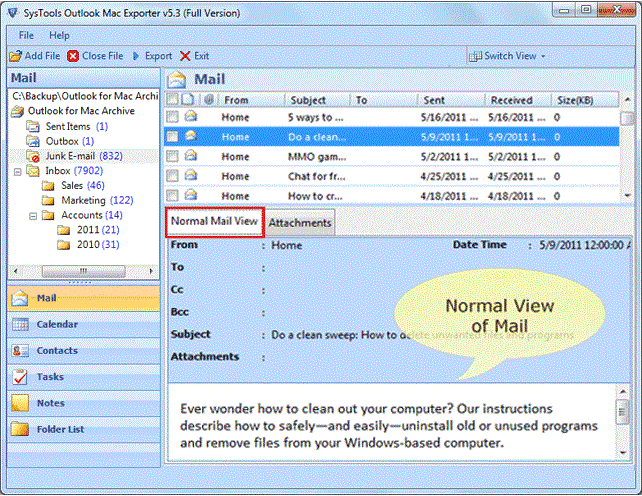This screenshot has width=642, height=496.
Task: Toggle the select-all checkbox in mail header
Action: pyautogui.click(x=172, y=99)
